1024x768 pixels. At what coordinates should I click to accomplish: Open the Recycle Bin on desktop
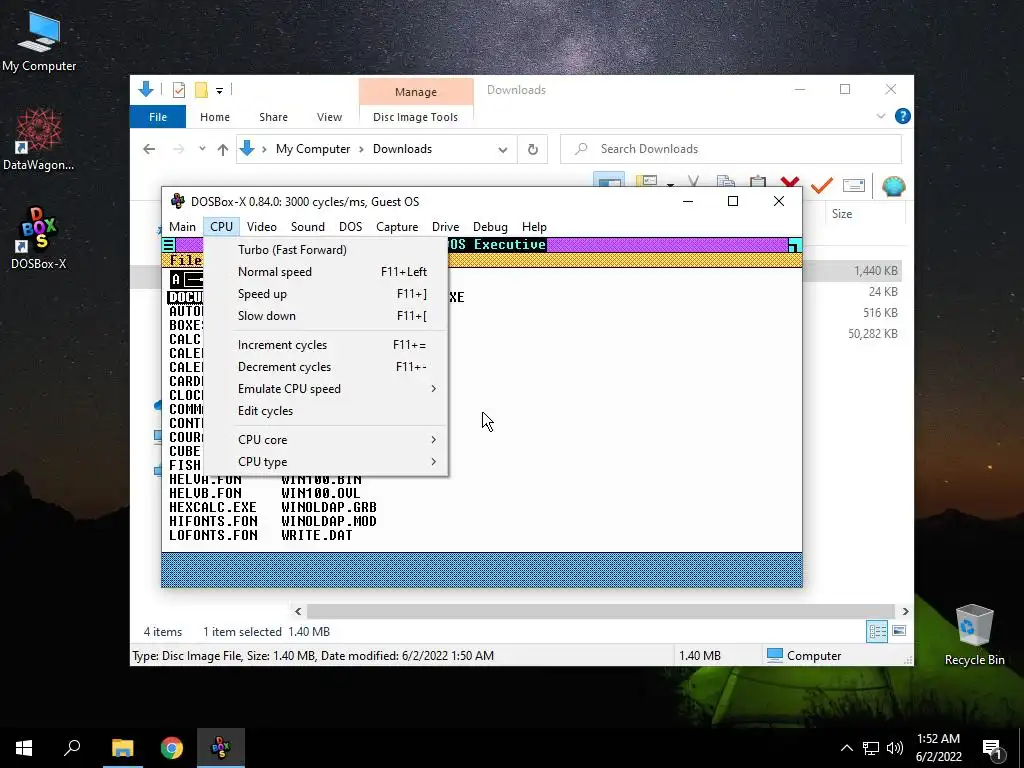tap(974, 635)
